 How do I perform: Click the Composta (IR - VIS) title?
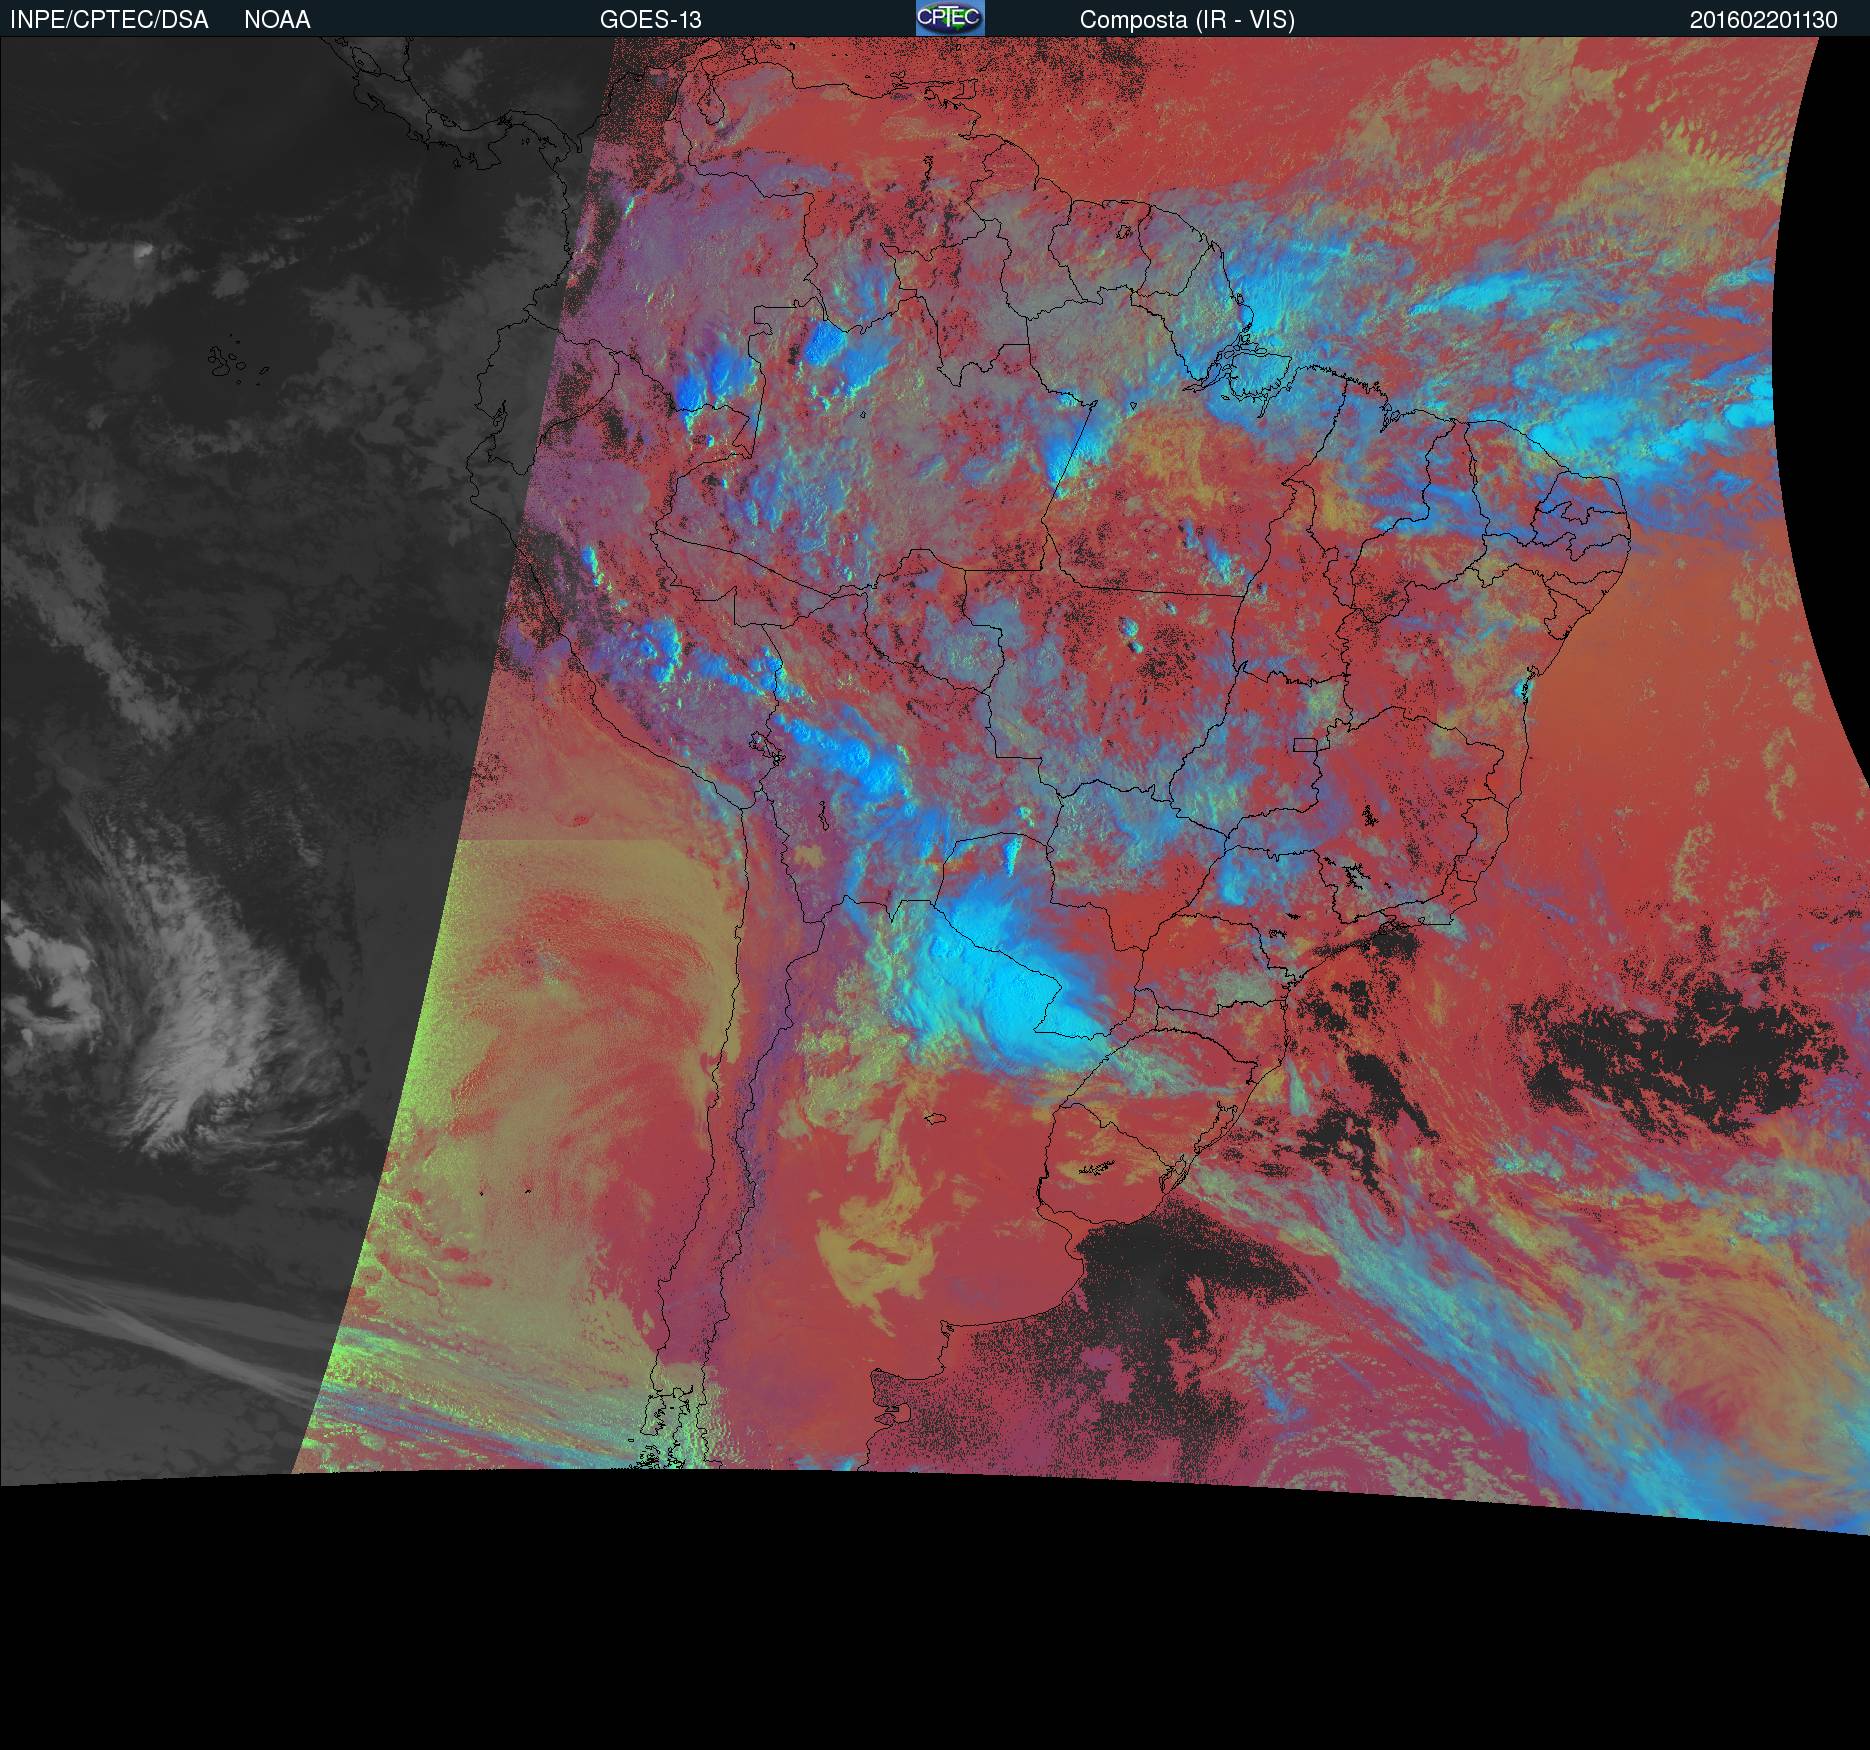pos(1187,20)
